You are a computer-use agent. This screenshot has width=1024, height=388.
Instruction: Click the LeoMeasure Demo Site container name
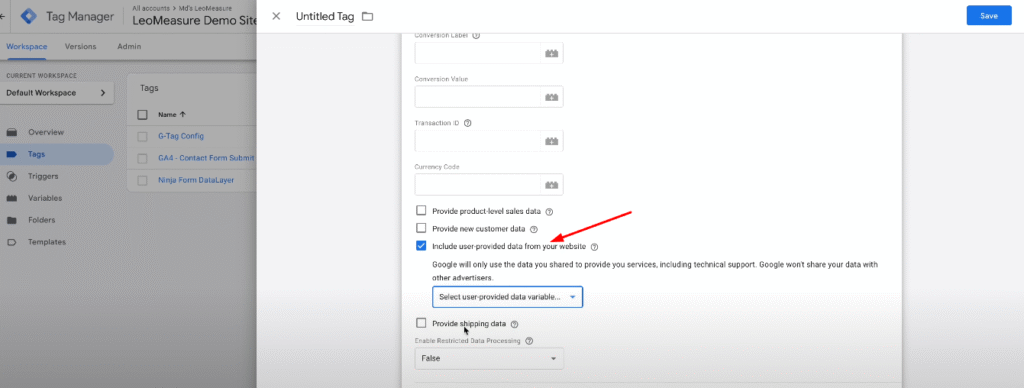click(x=194, y=20)
